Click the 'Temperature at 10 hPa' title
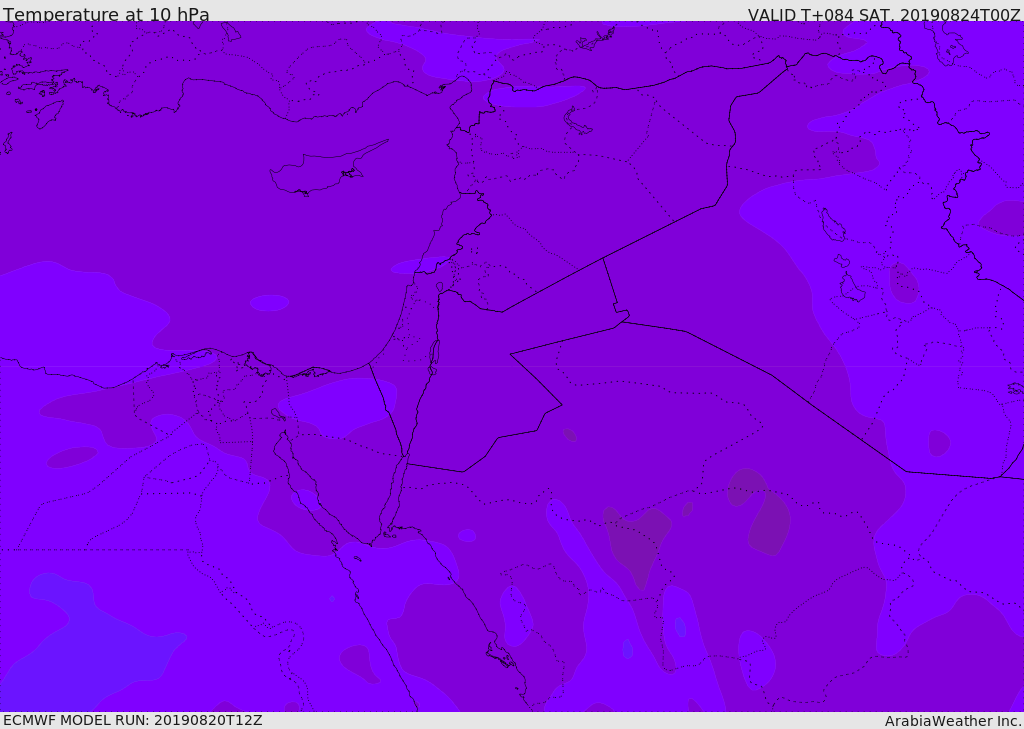The width and height of the screenshot is (1024, 729). pos(106,14)
